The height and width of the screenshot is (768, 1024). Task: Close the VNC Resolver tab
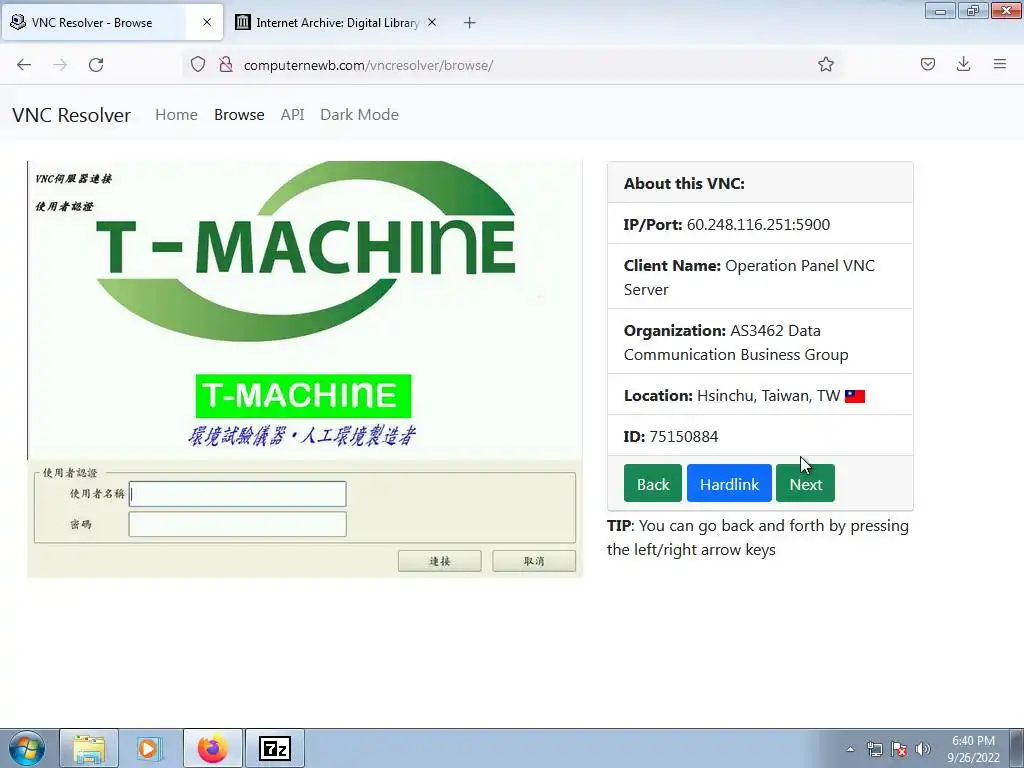pos(207,22)
